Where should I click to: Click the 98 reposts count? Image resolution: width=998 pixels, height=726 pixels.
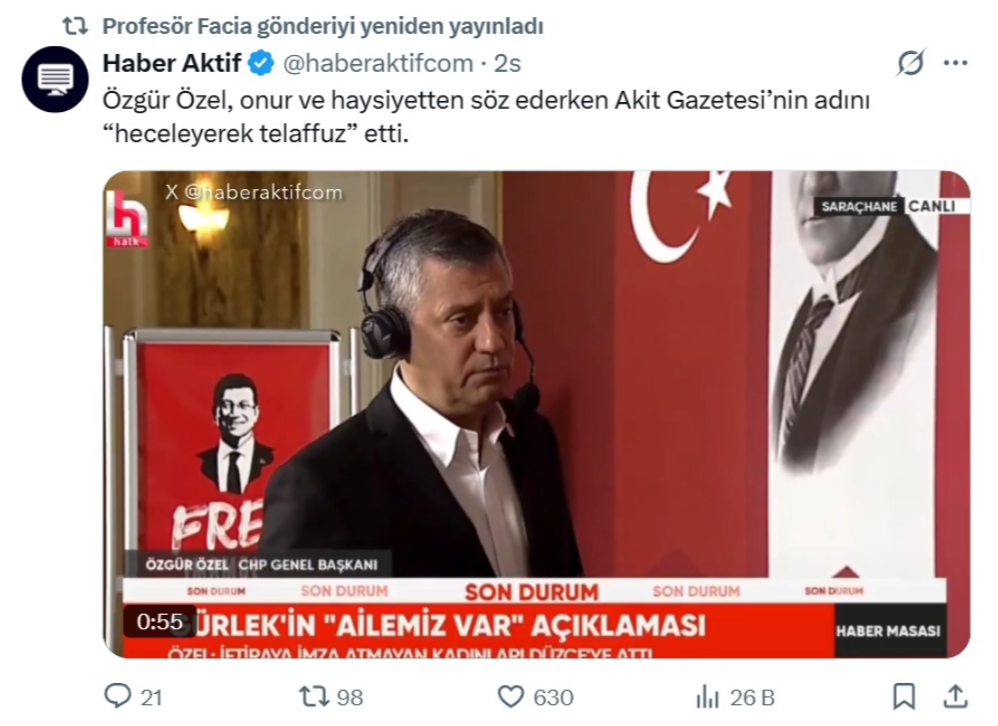[349, 697]
